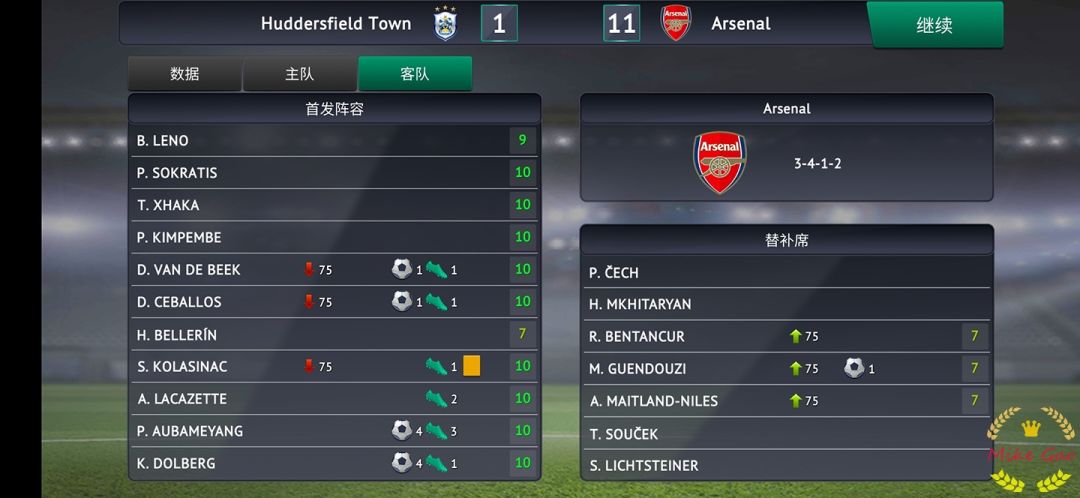Click the Huddersfield Town club crest
This screenshot has width=1080, height=498.
[446, 23]
